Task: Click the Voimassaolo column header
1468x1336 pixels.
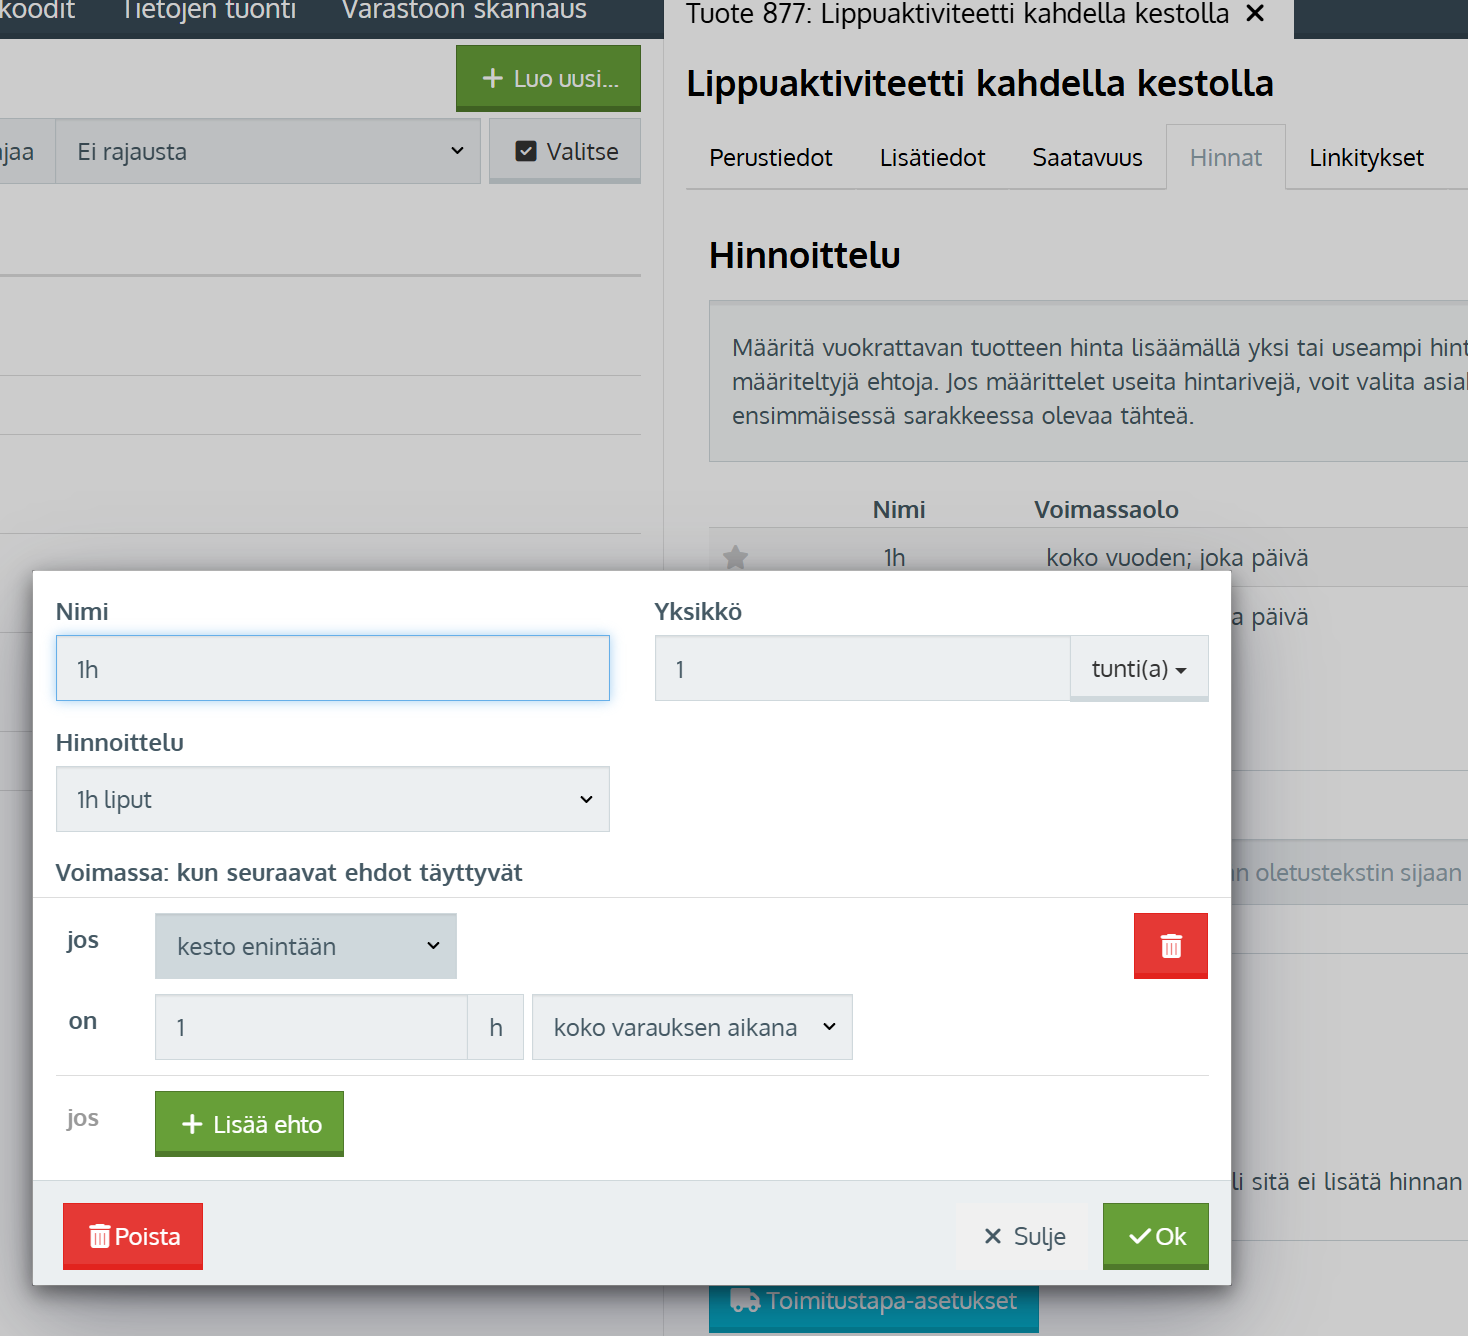Action: 1106,509
